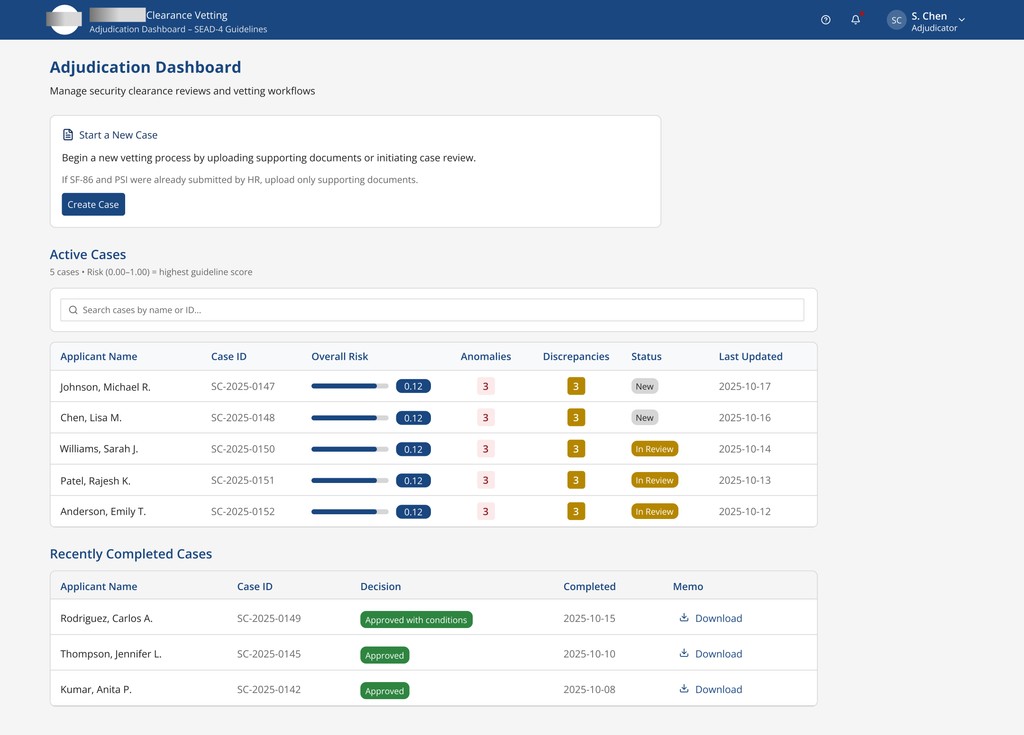Open the notifications bell

[855, 20]
